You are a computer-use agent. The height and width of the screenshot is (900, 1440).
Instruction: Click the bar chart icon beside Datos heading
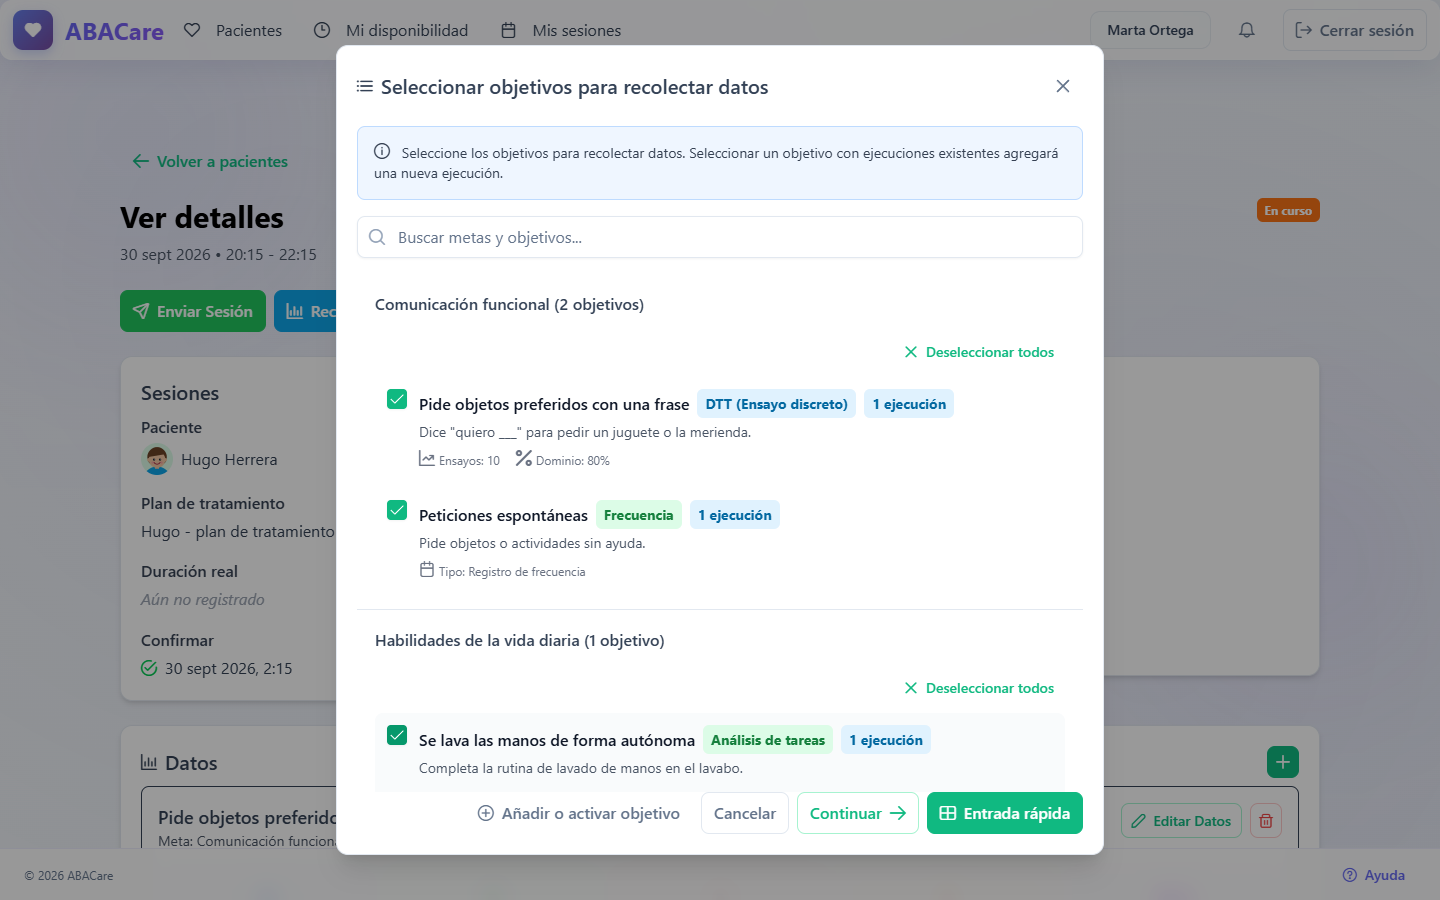pyautogui.click(x=149, y=762)
